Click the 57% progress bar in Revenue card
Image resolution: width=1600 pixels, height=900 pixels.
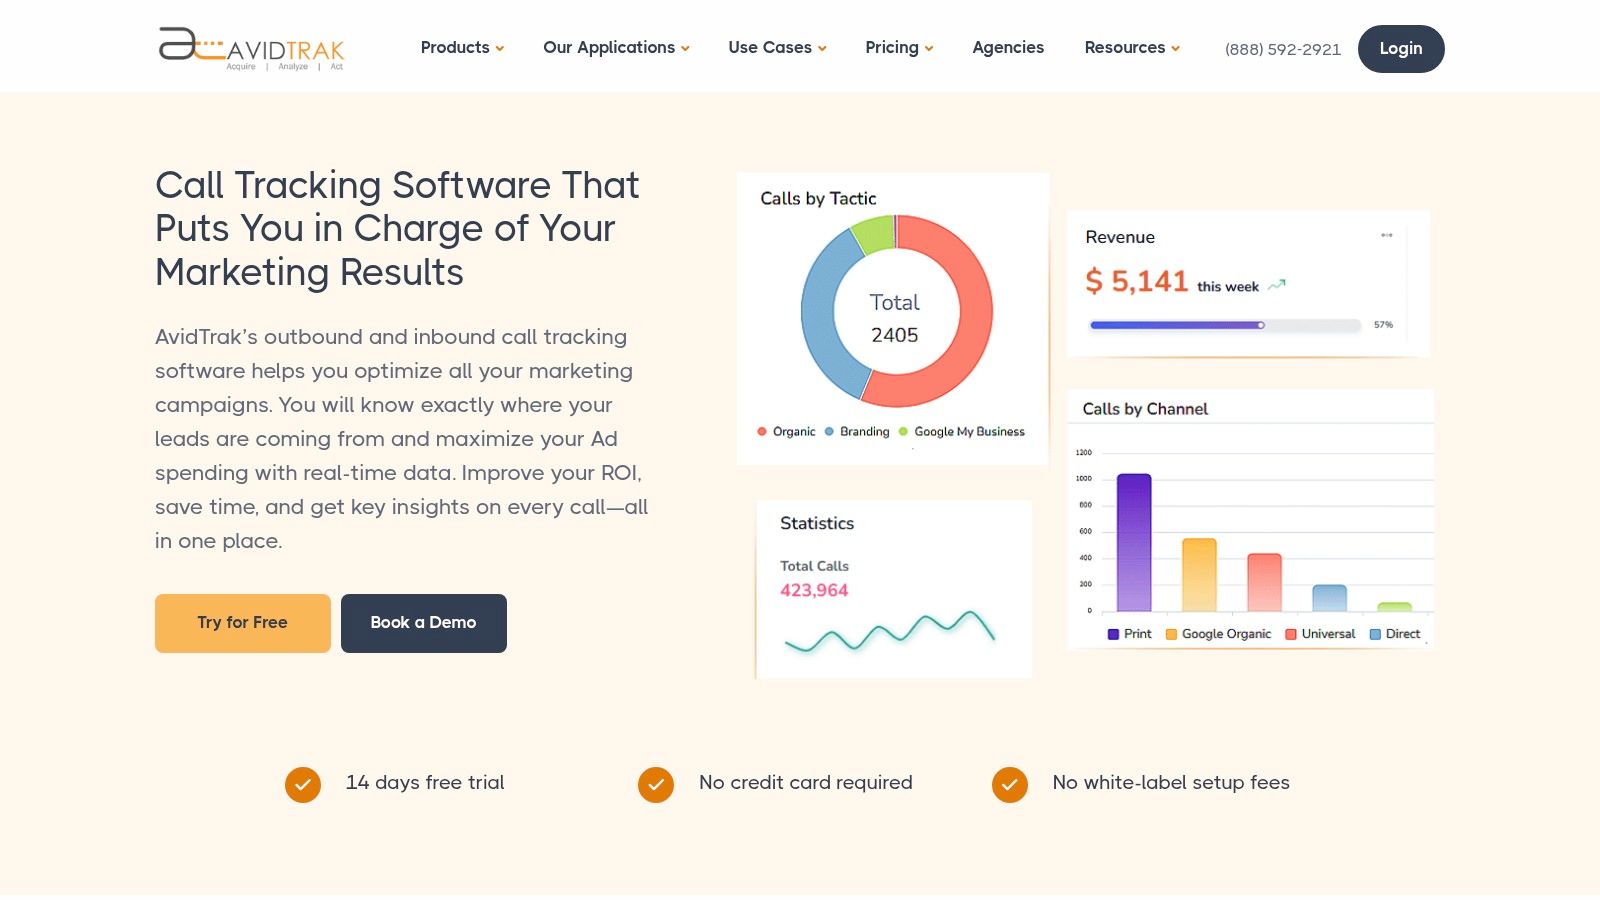coord(1225,324)
